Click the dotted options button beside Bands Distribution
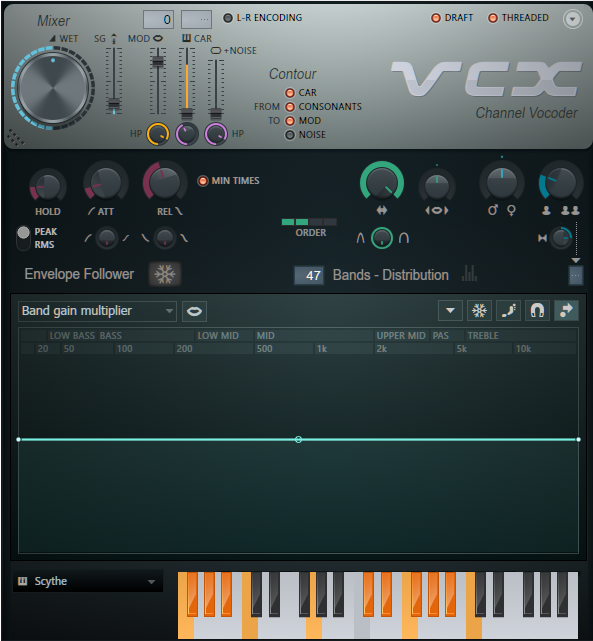Viewport: 593px width, 641px height. (x=575, y=276)
